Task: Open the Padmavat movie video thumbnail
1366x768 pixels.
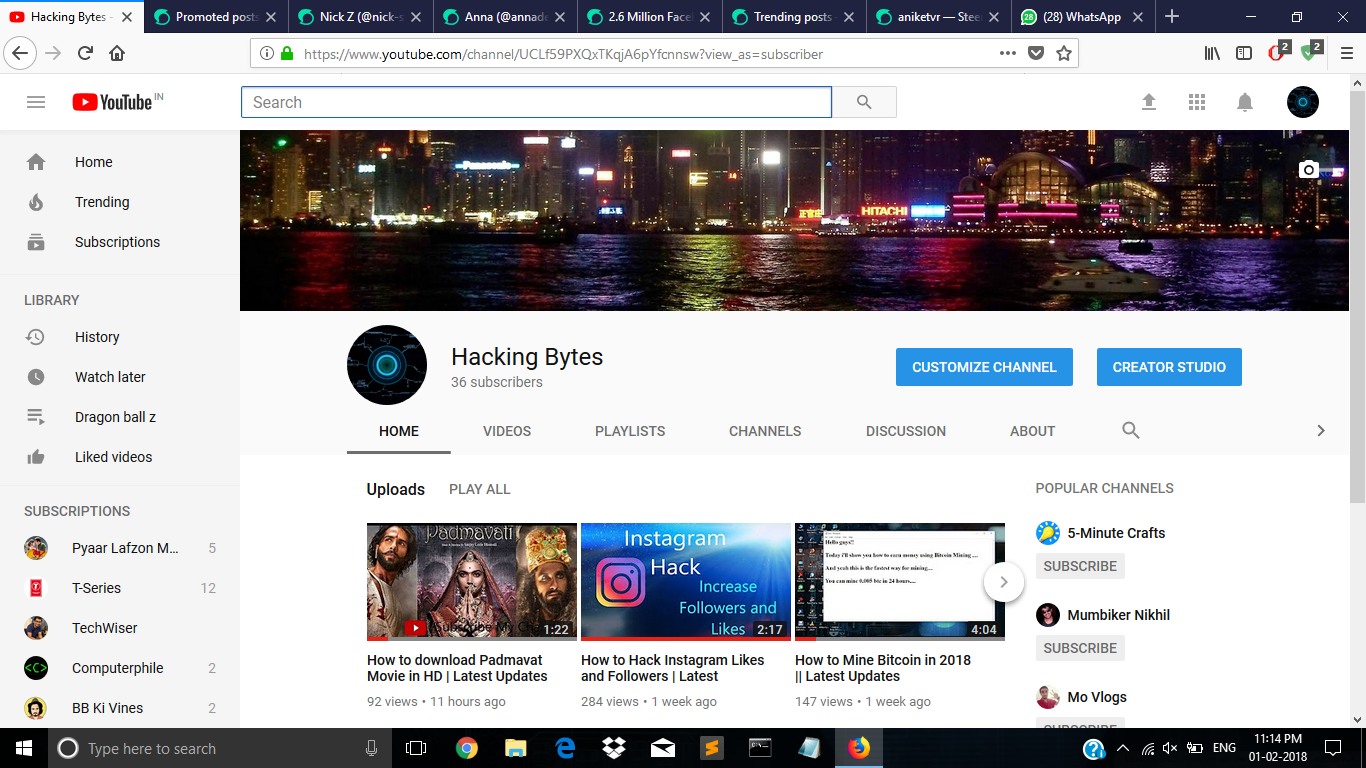Action: click(472, 582)
